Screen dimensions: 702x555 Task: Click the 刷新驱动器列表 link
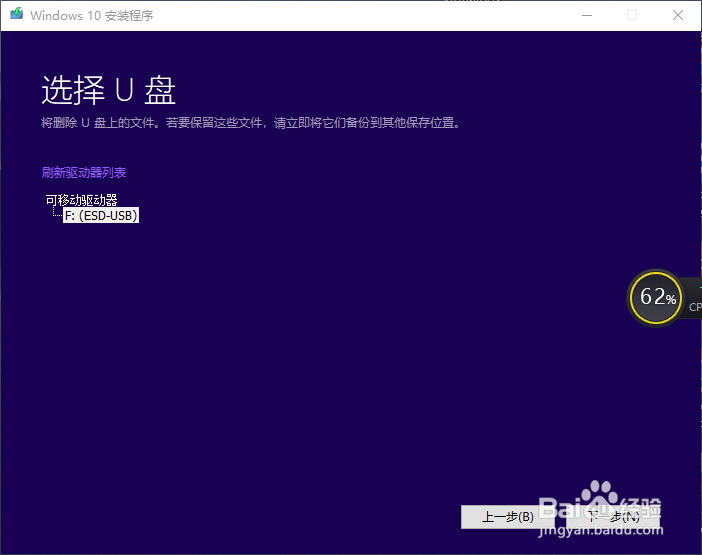click(84, 173)
